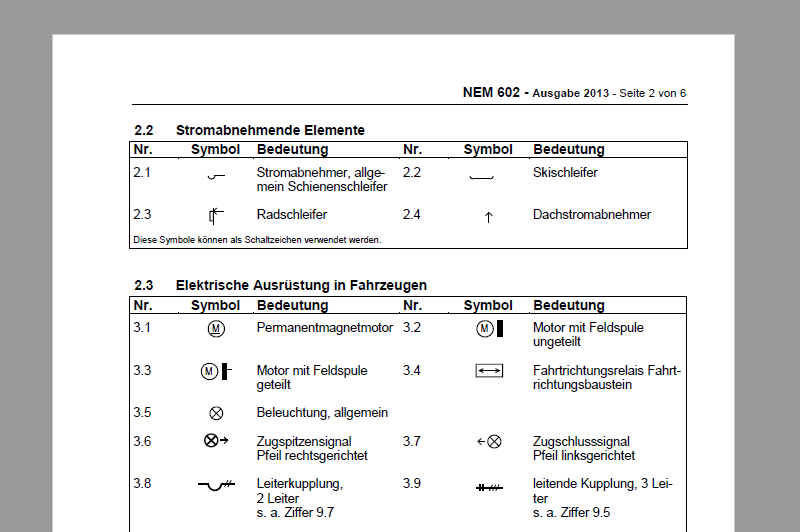Click the footnote about Schaltzeichen usage
Image resolution: width=800 pixels, height=532 pixels.
[257, 240]
